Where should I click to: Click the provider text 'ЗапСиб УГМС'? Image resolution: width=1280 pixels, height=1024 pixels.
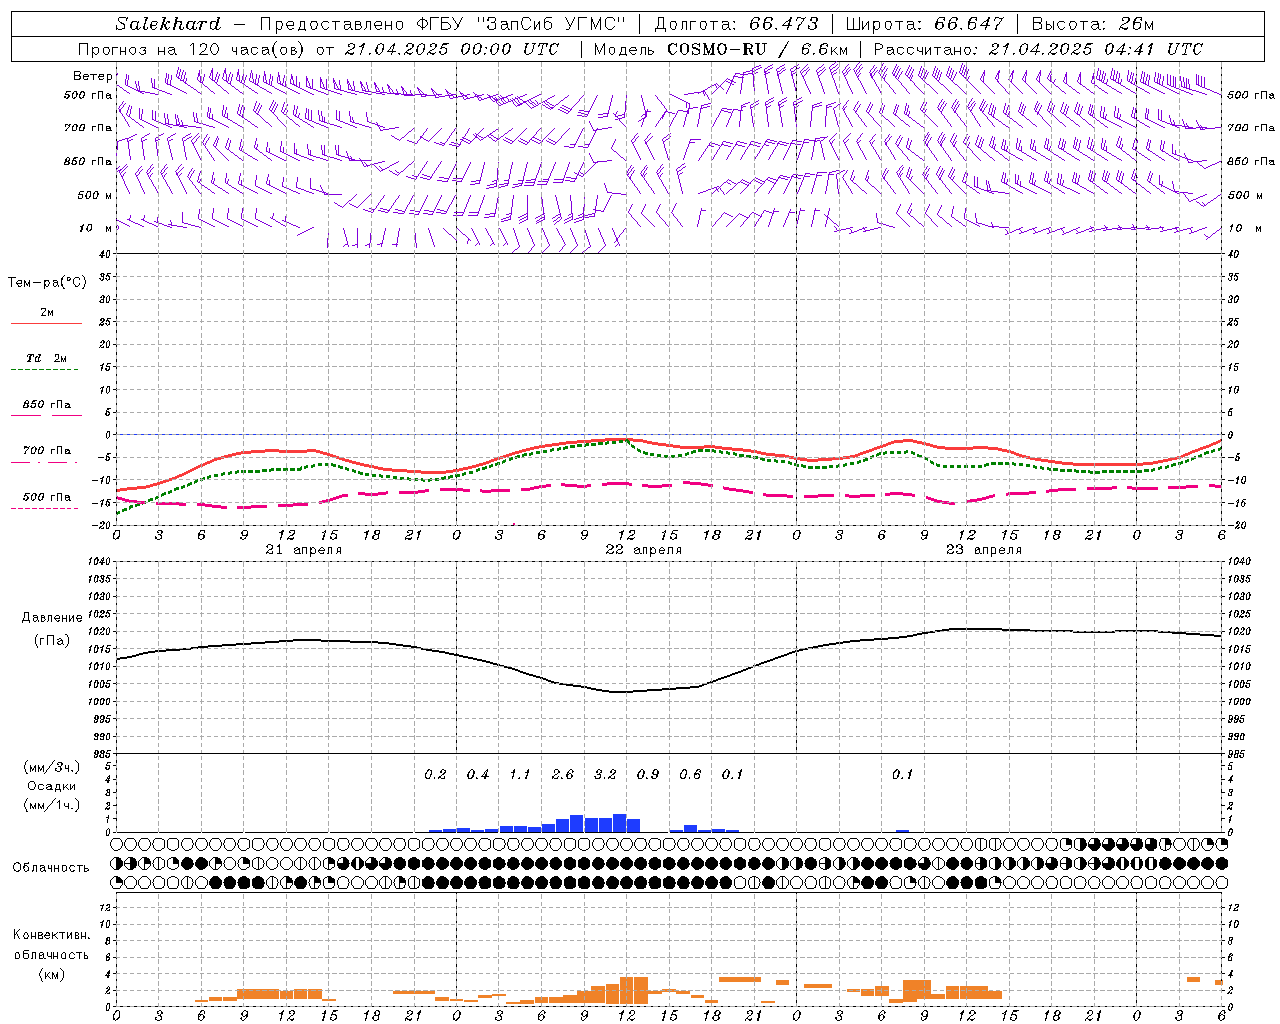551,24
